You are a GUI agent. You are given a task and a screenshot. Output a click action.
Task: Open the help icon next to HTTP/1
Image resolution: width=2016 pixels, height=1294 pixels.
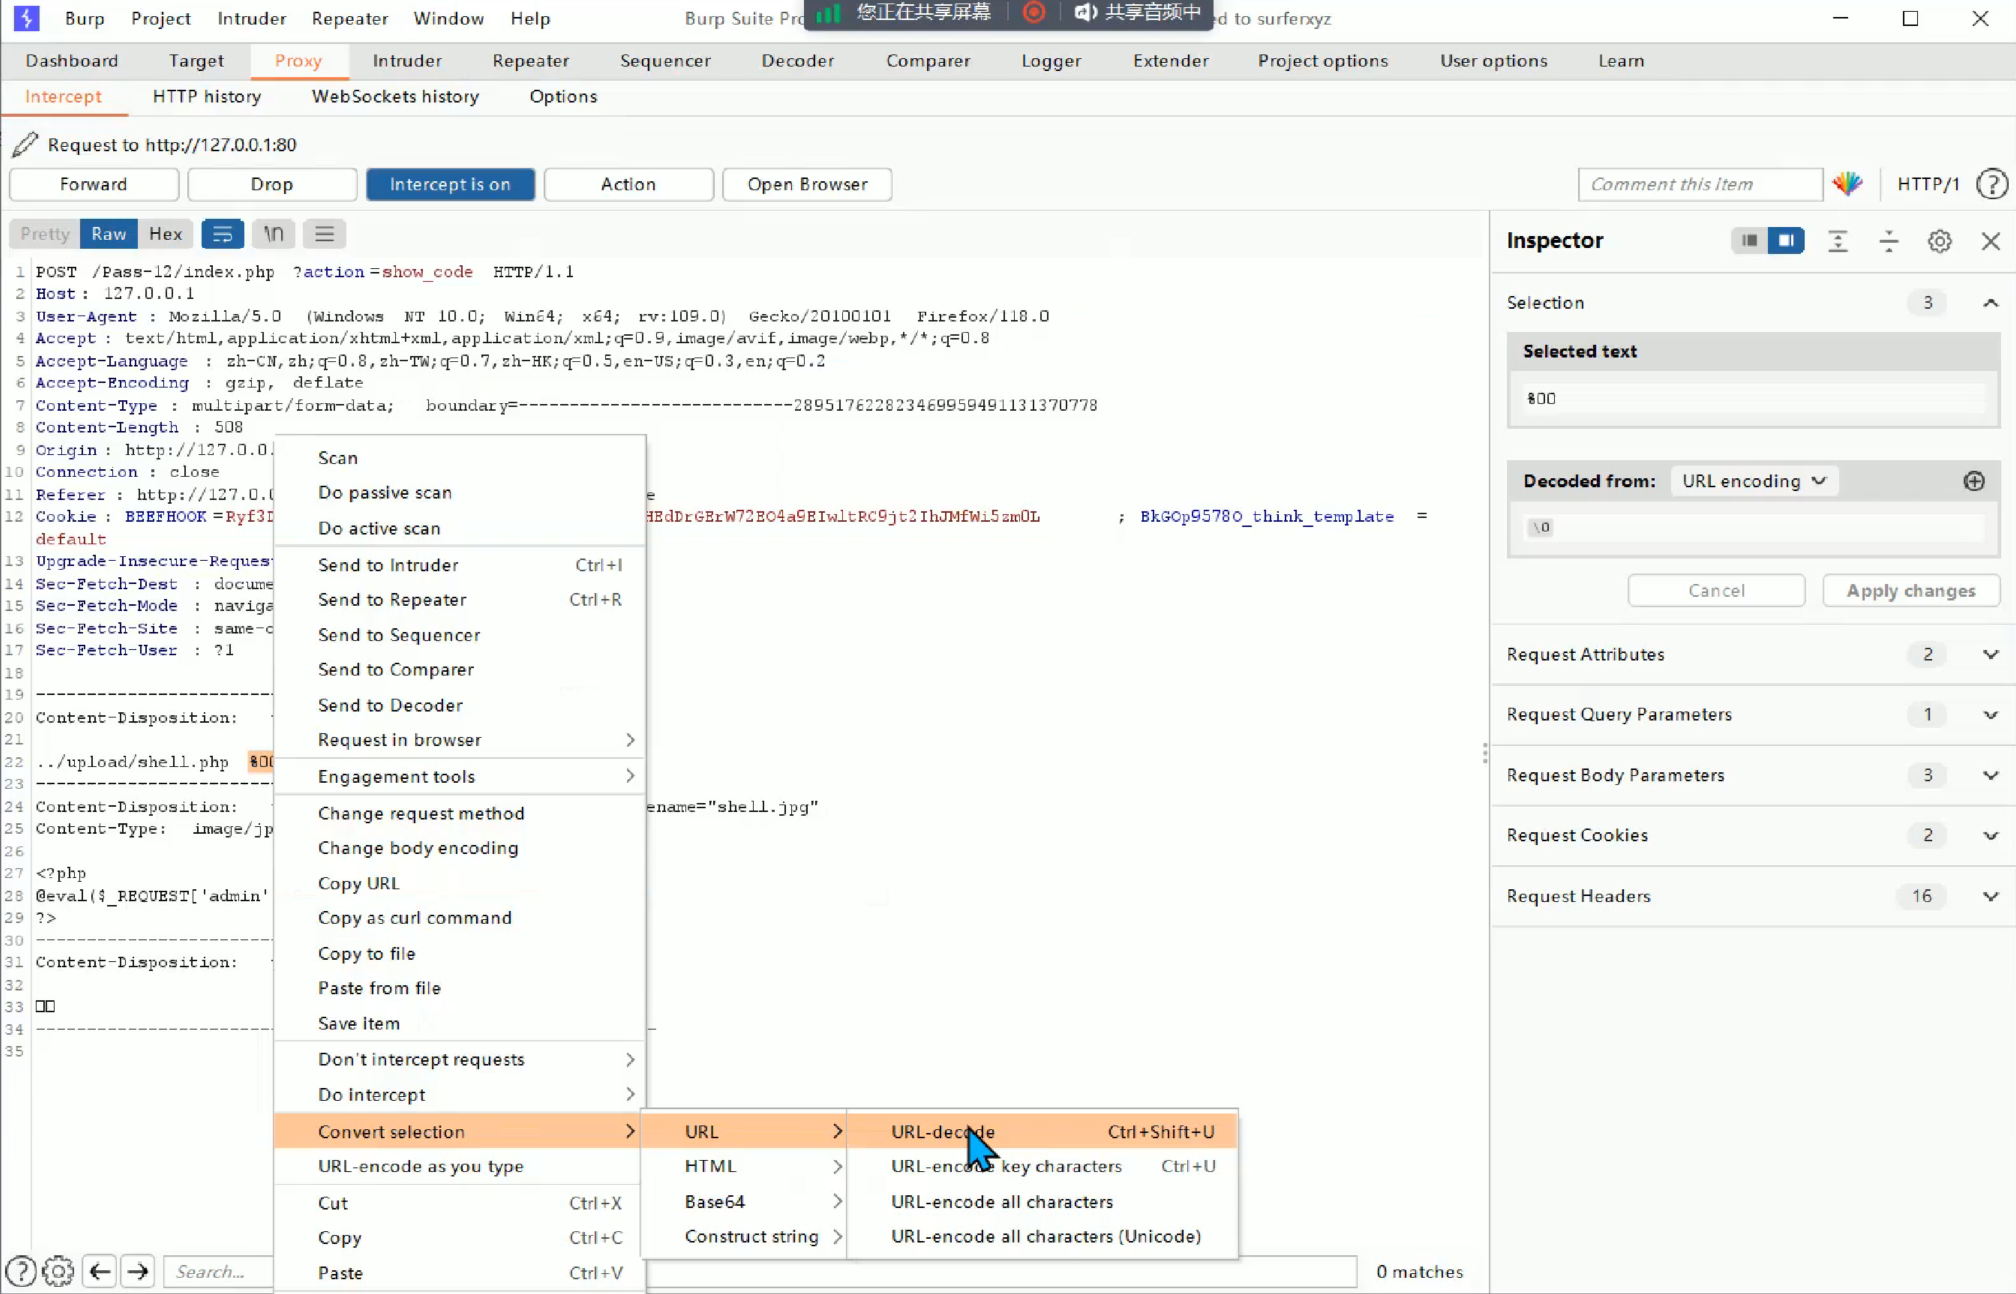(x=1992, y=184)
